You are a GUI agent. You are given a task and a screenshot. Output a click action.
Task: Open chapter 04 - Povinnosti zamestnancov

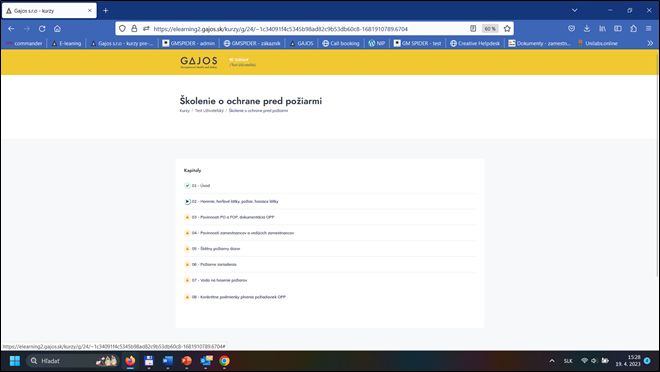click(243, 233)
